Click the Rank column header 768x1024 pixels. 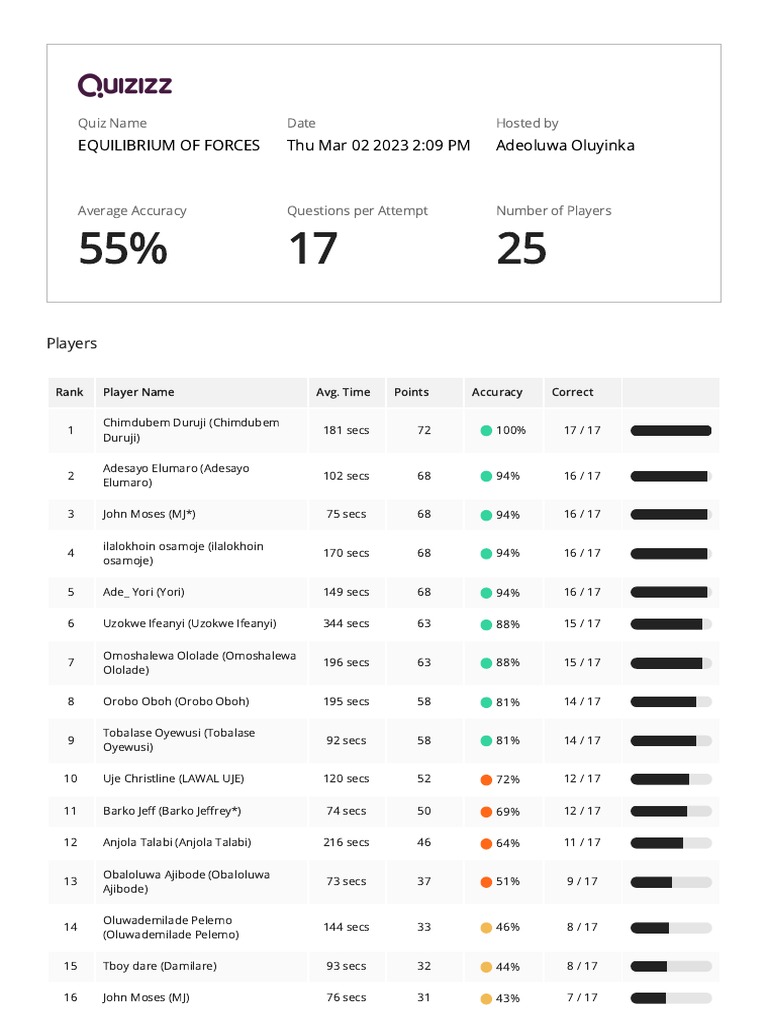[71, 392]
